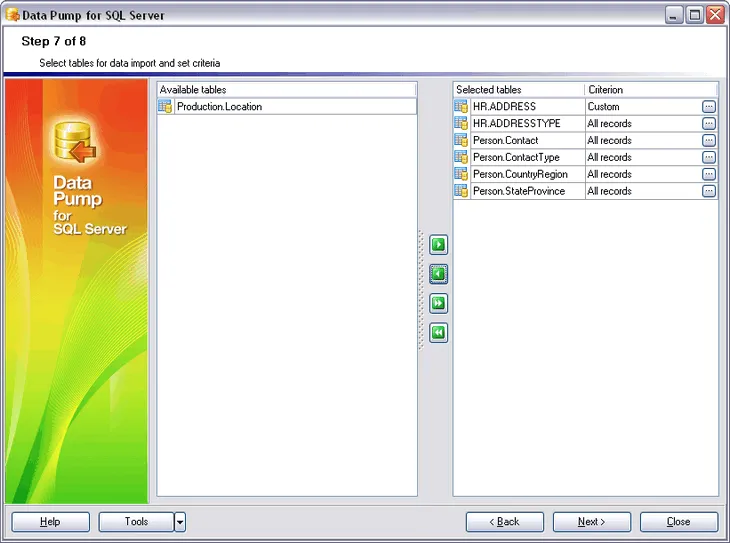Image resolution: width=730 pixels, height=543 pixels.
Task: Click the table icon beside Production.Location
Action: pos(165,107)
